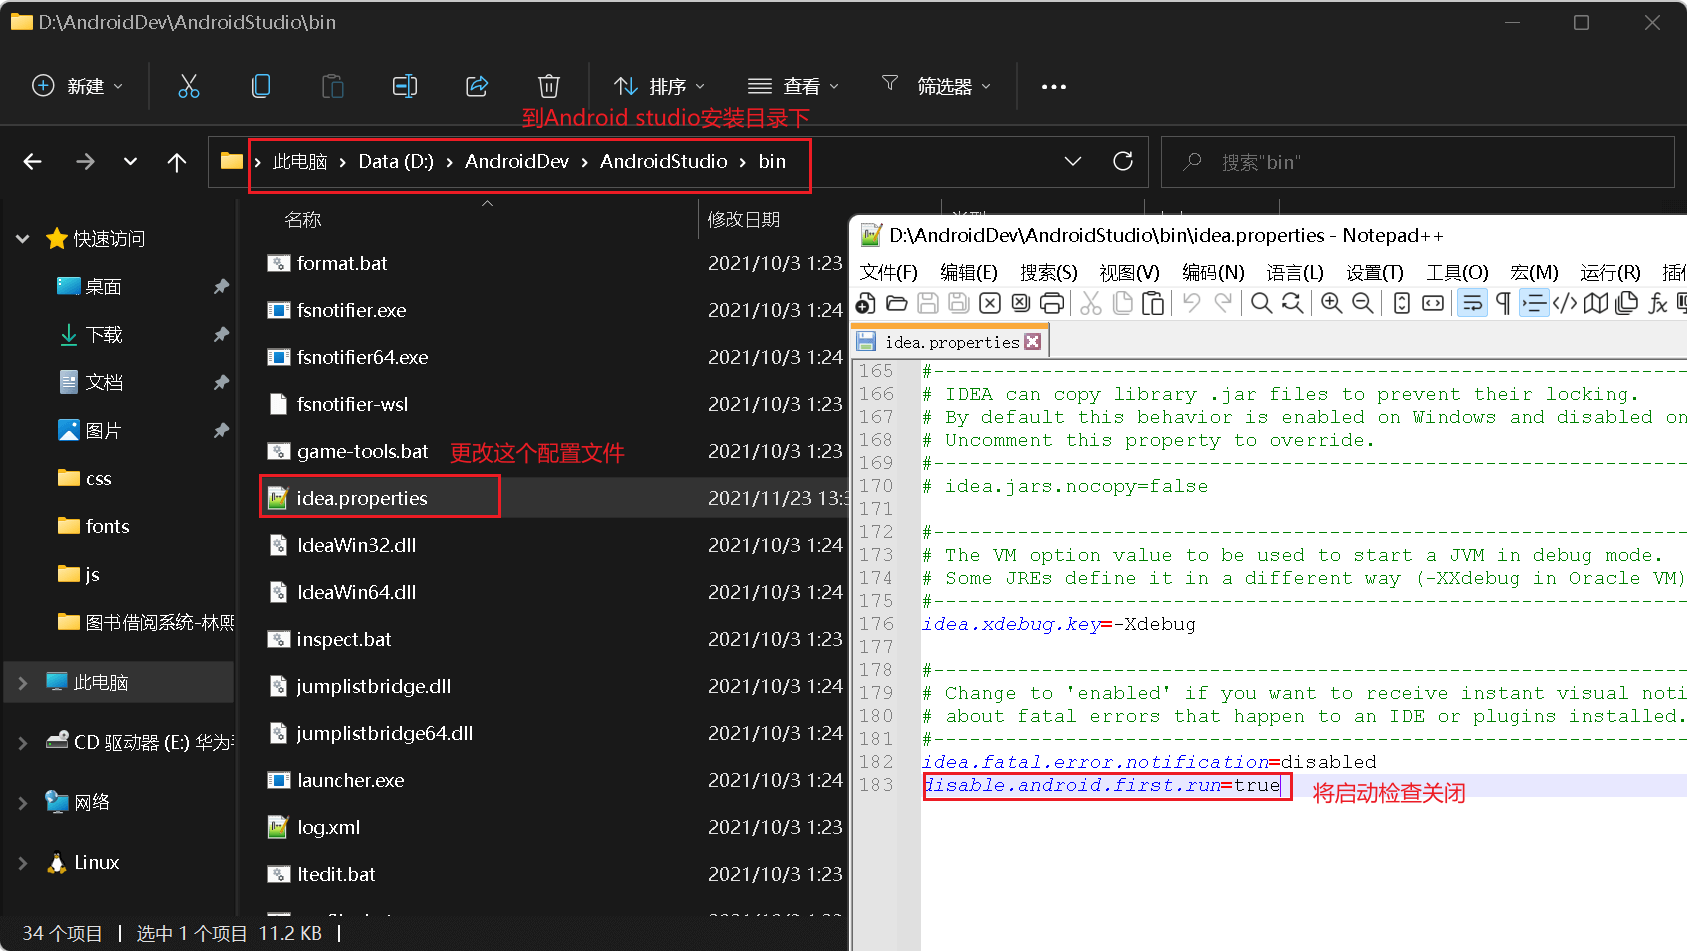Collapse the 快速访问 tree node

[x=23, y=238]
